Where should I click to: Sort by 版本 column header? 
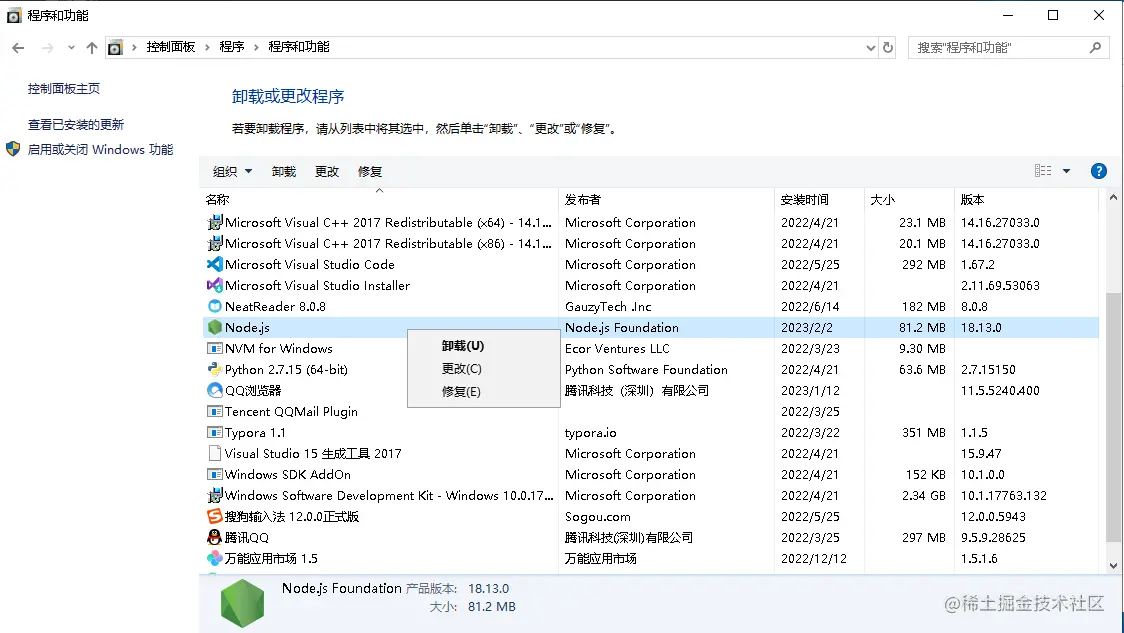coord(1026,199)
